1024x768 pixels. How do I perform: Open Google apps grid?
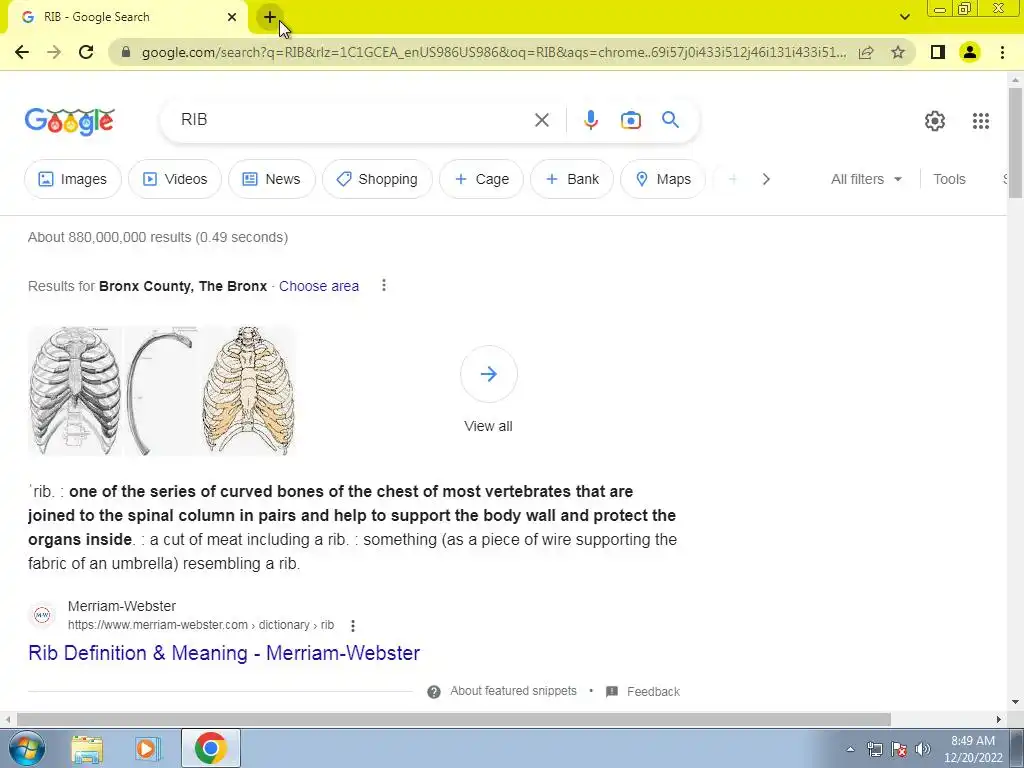click(980, 121)
